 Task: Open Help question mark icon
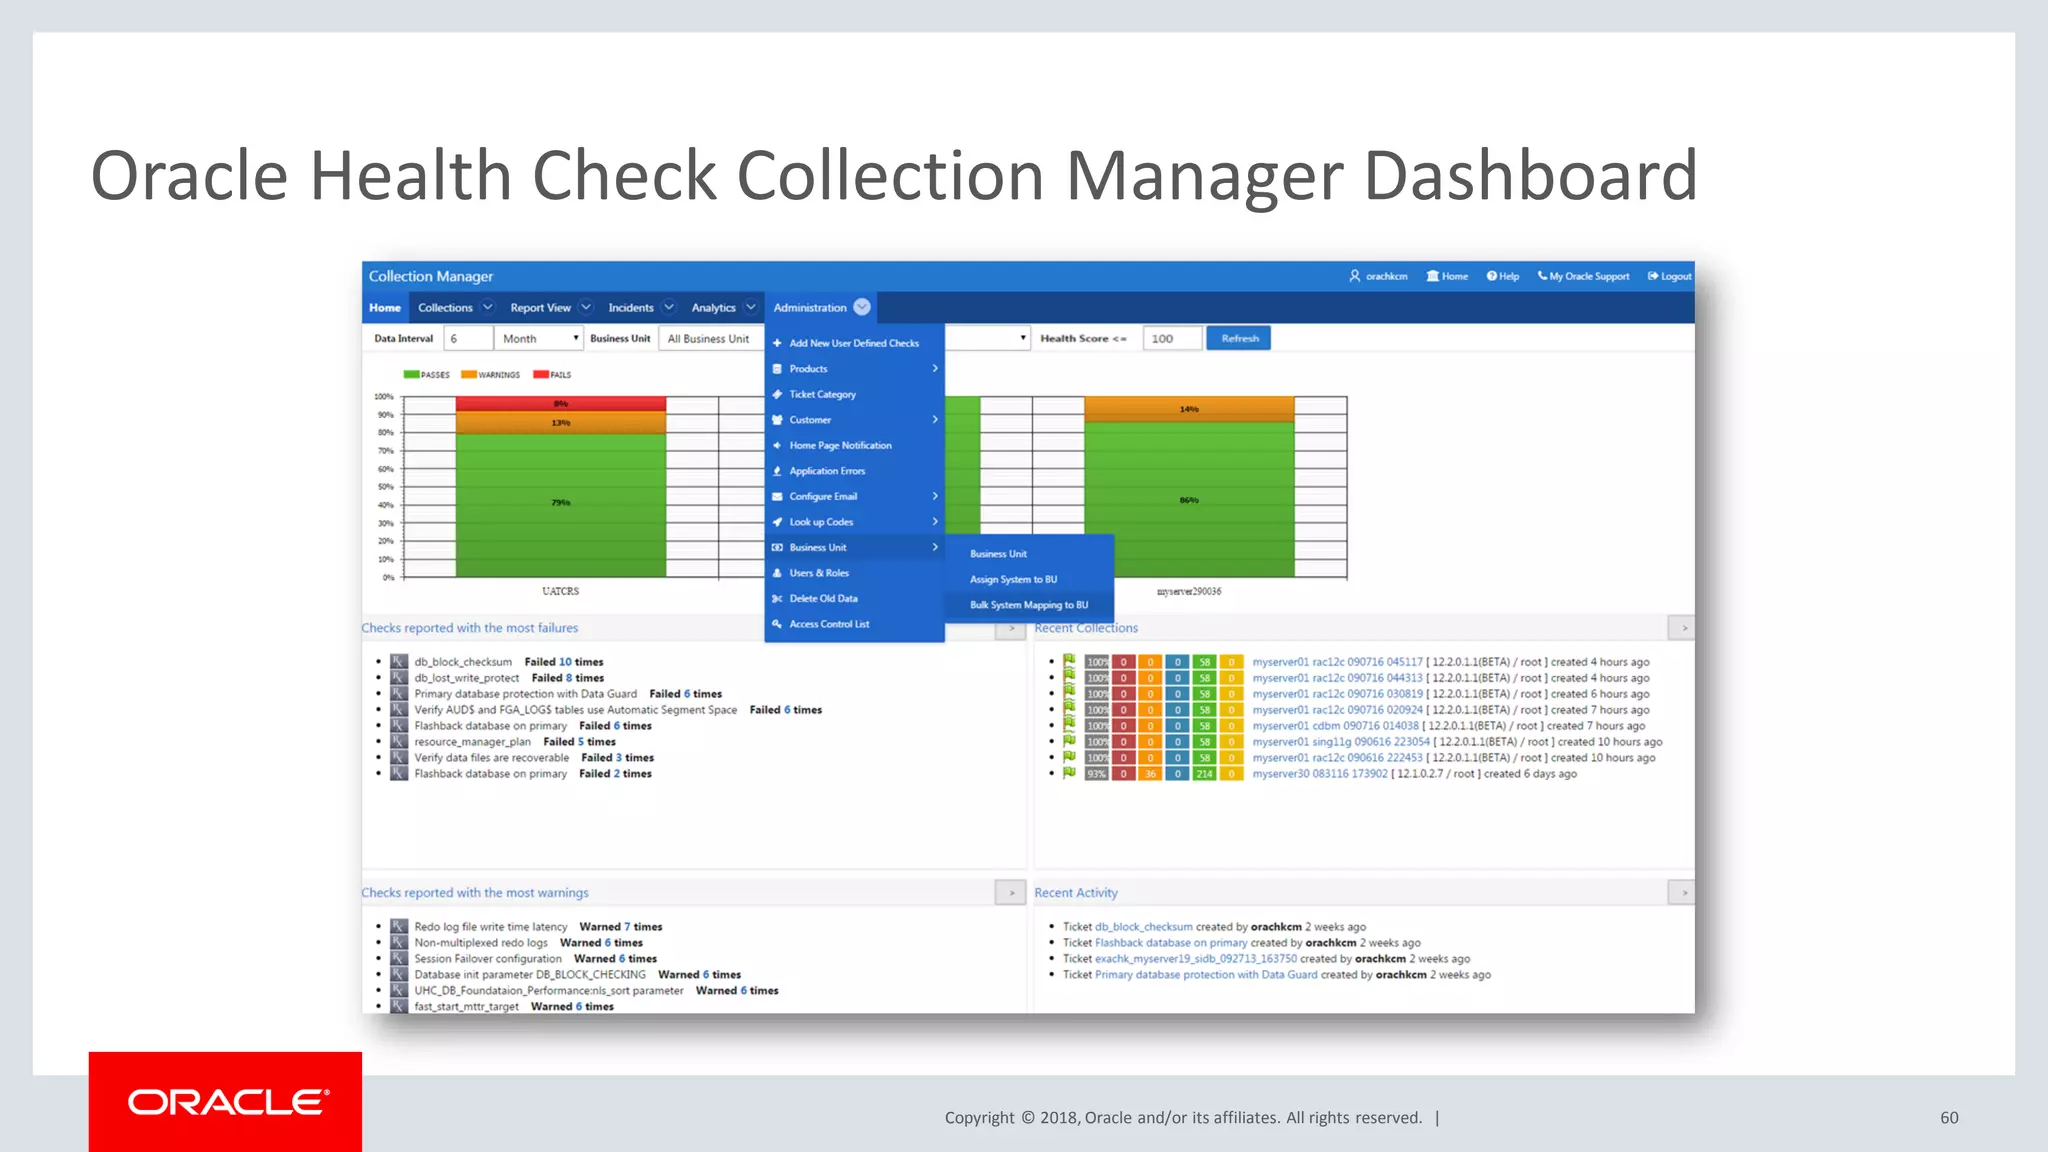point(1491,276)
